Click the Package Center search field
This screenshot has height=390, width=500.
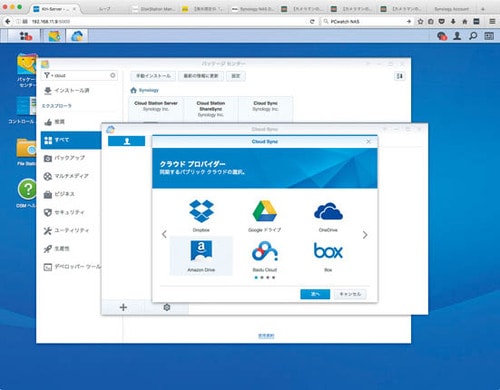click(x=79, y=76)
